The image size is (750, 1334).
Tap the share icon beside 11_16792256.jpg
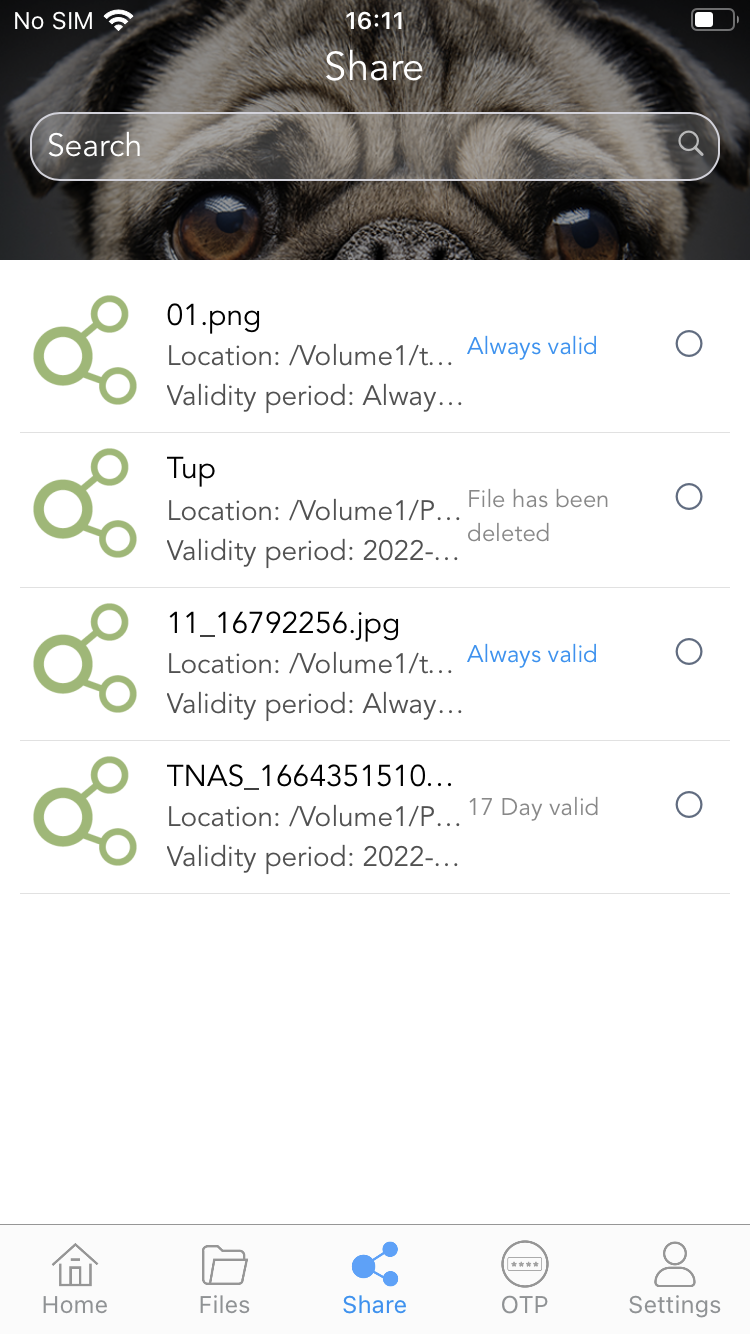coord(85,657)
